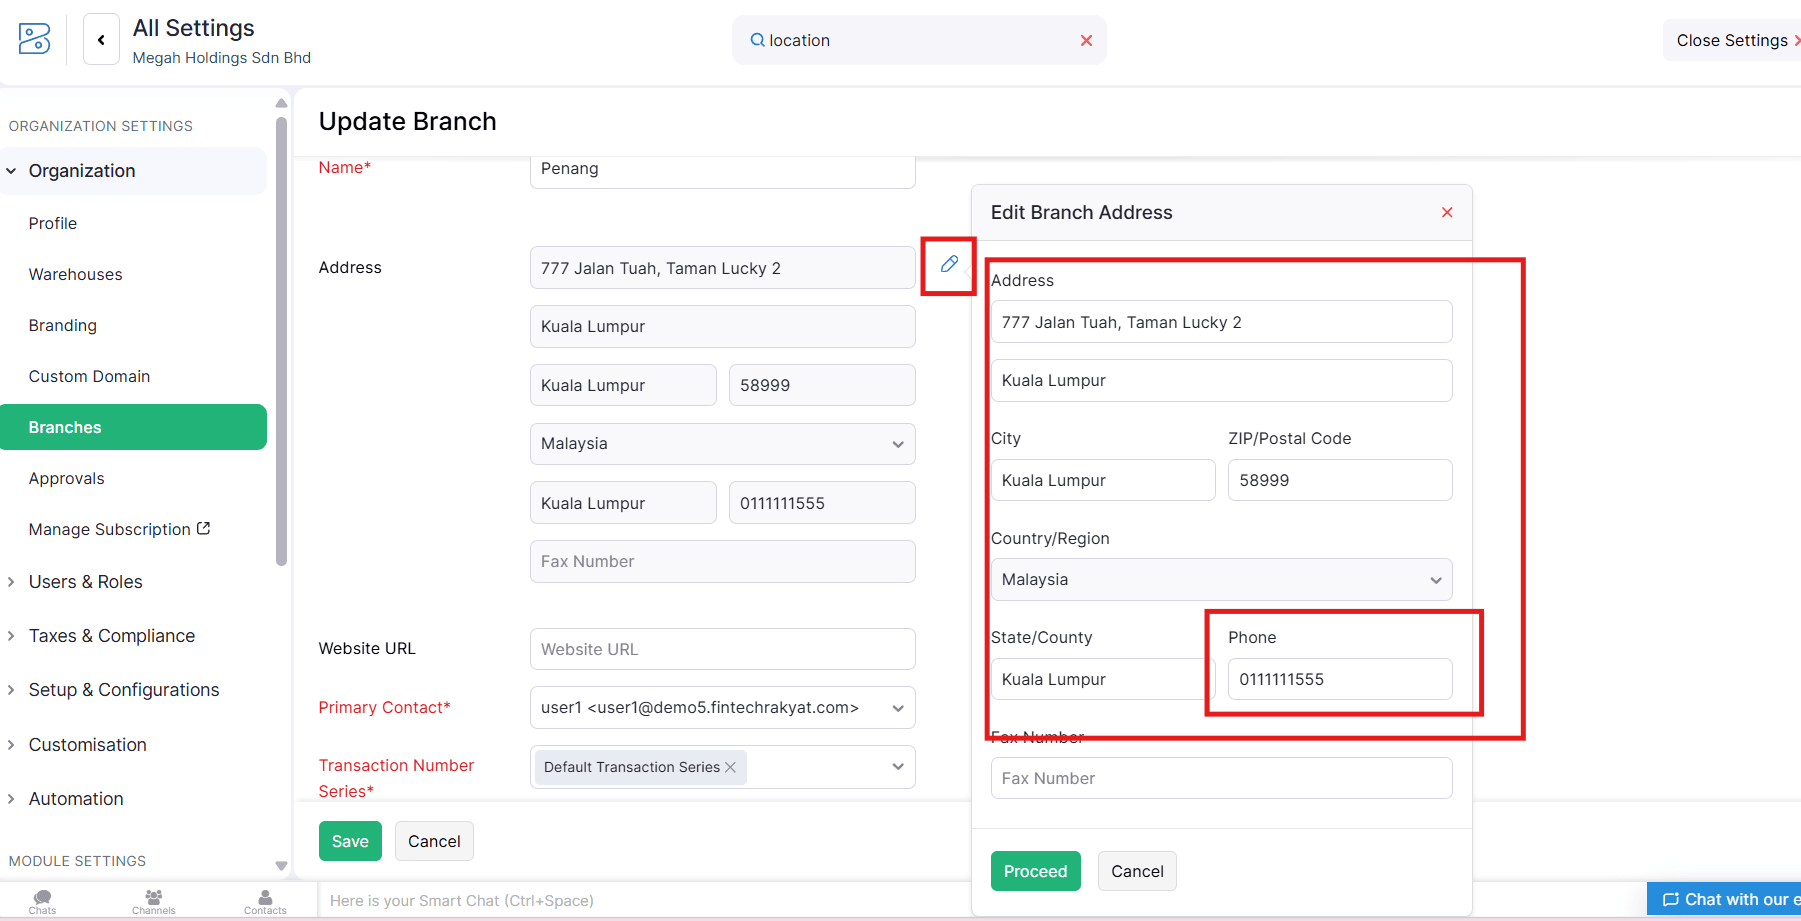
Task: Click the Phone field in address panel
Action: [x=1339, y=679]
